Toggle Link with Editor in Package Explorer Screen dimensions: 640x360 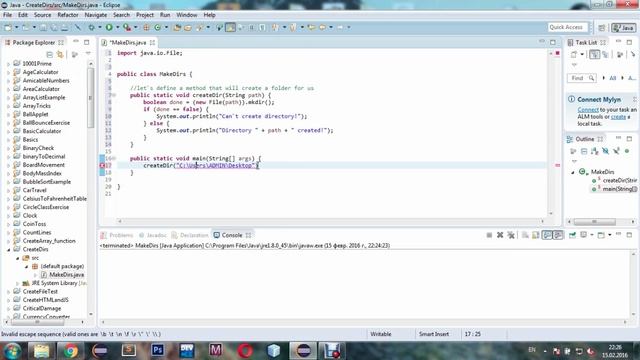point(60,54)
